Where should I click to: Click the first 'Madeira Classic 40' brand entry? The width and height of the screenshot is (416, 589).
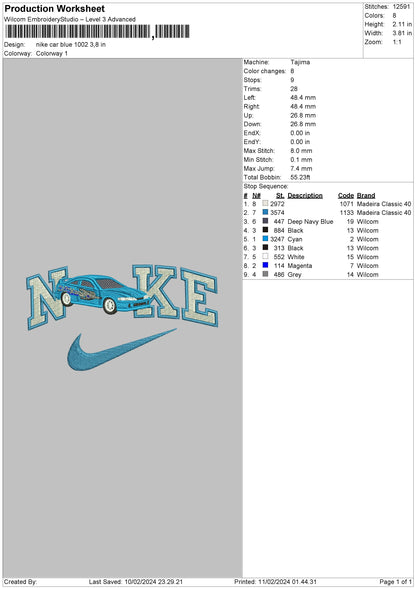pos(384,204)
